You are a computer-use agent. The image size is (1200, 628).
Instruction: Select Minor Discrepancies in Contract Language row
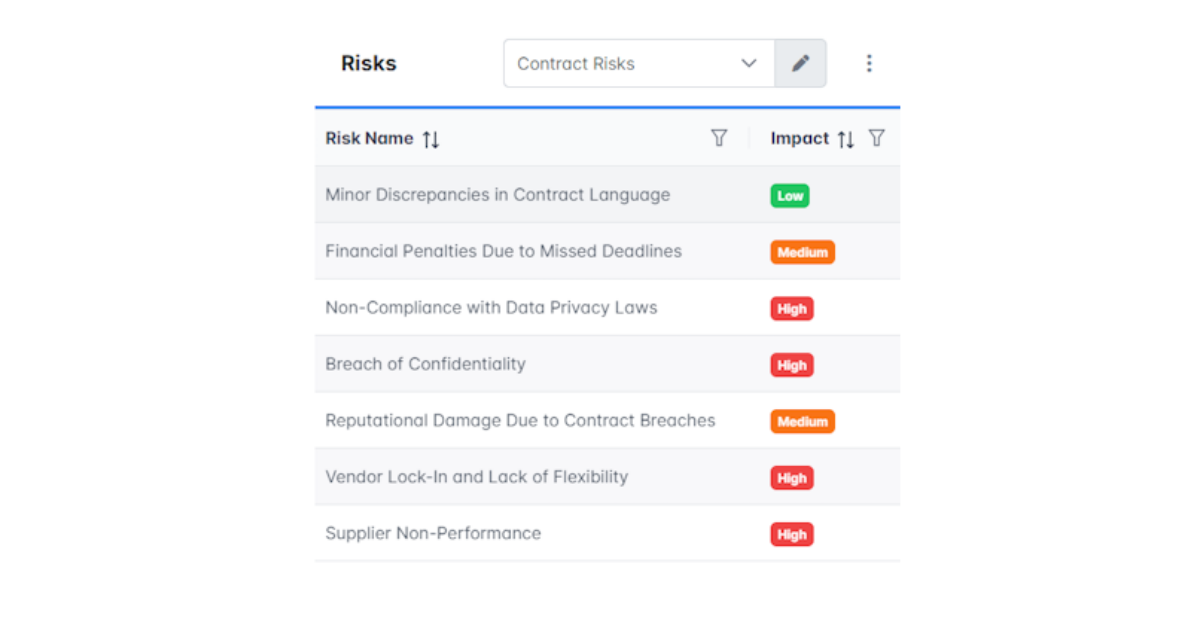(x=607, y=195)
